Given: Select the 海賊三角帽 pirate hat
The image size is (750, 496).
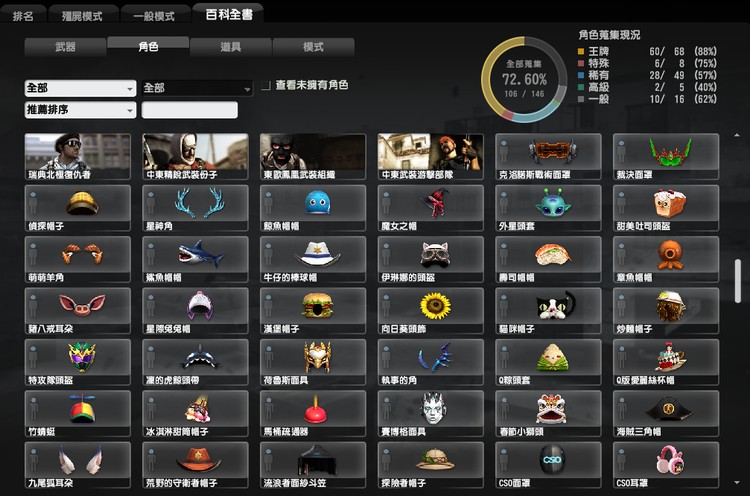Looking at the screenshot, I should [x=666, y=414].
